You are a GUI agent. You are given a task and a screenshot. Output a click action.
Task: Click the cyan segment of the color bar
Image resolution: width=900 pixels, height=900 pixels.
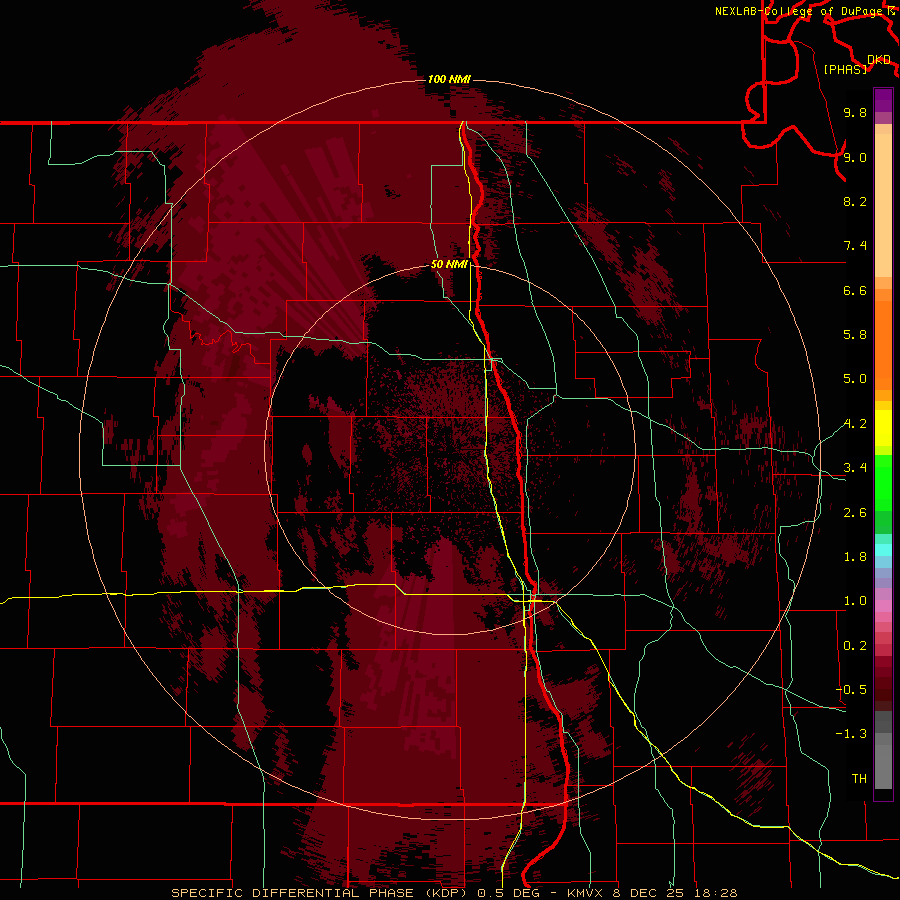pyautogui.click(x=883, y=550)
